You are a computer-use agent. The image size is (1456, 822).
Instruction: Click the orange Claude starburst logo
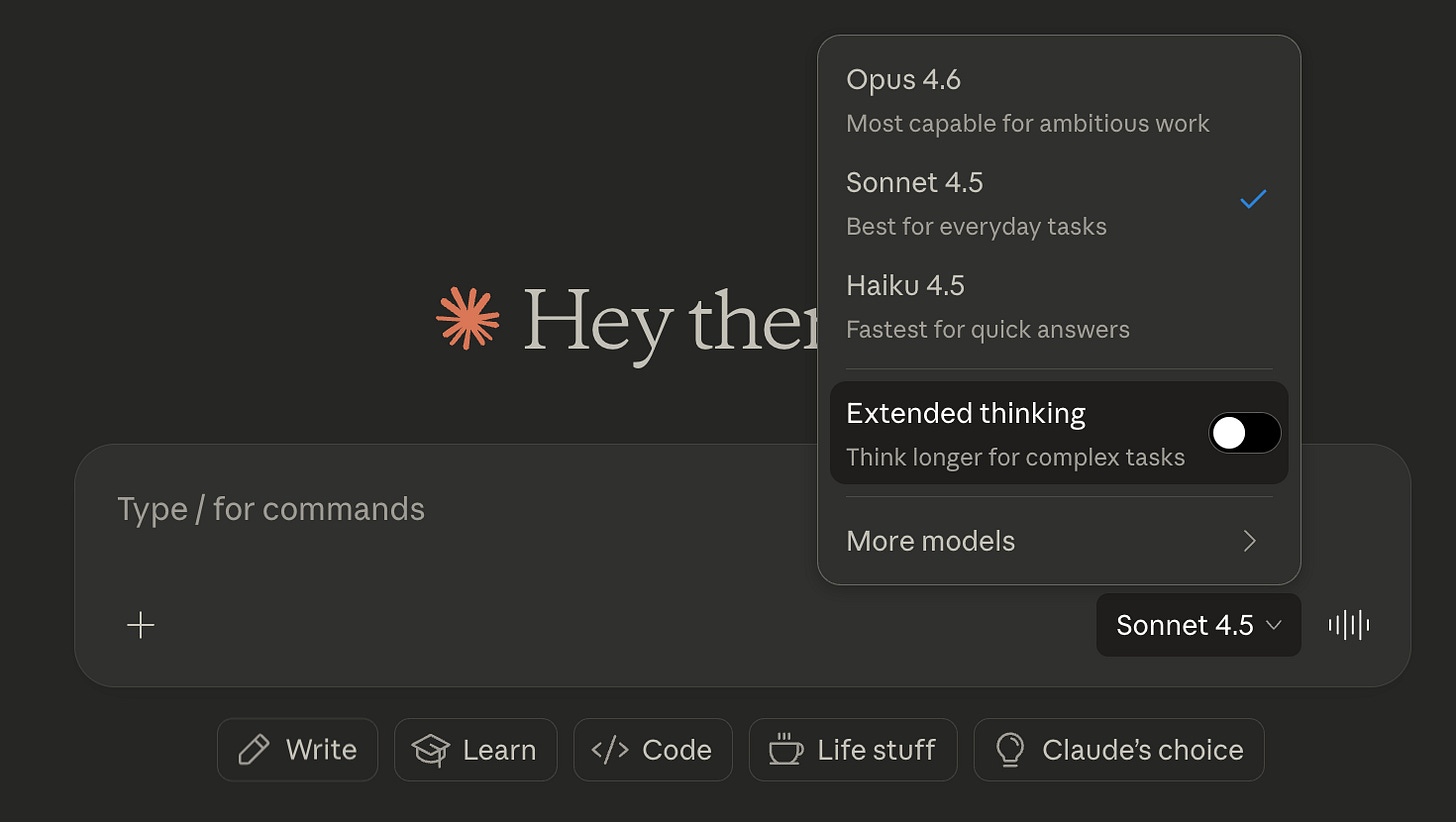[x=468, y=318]
